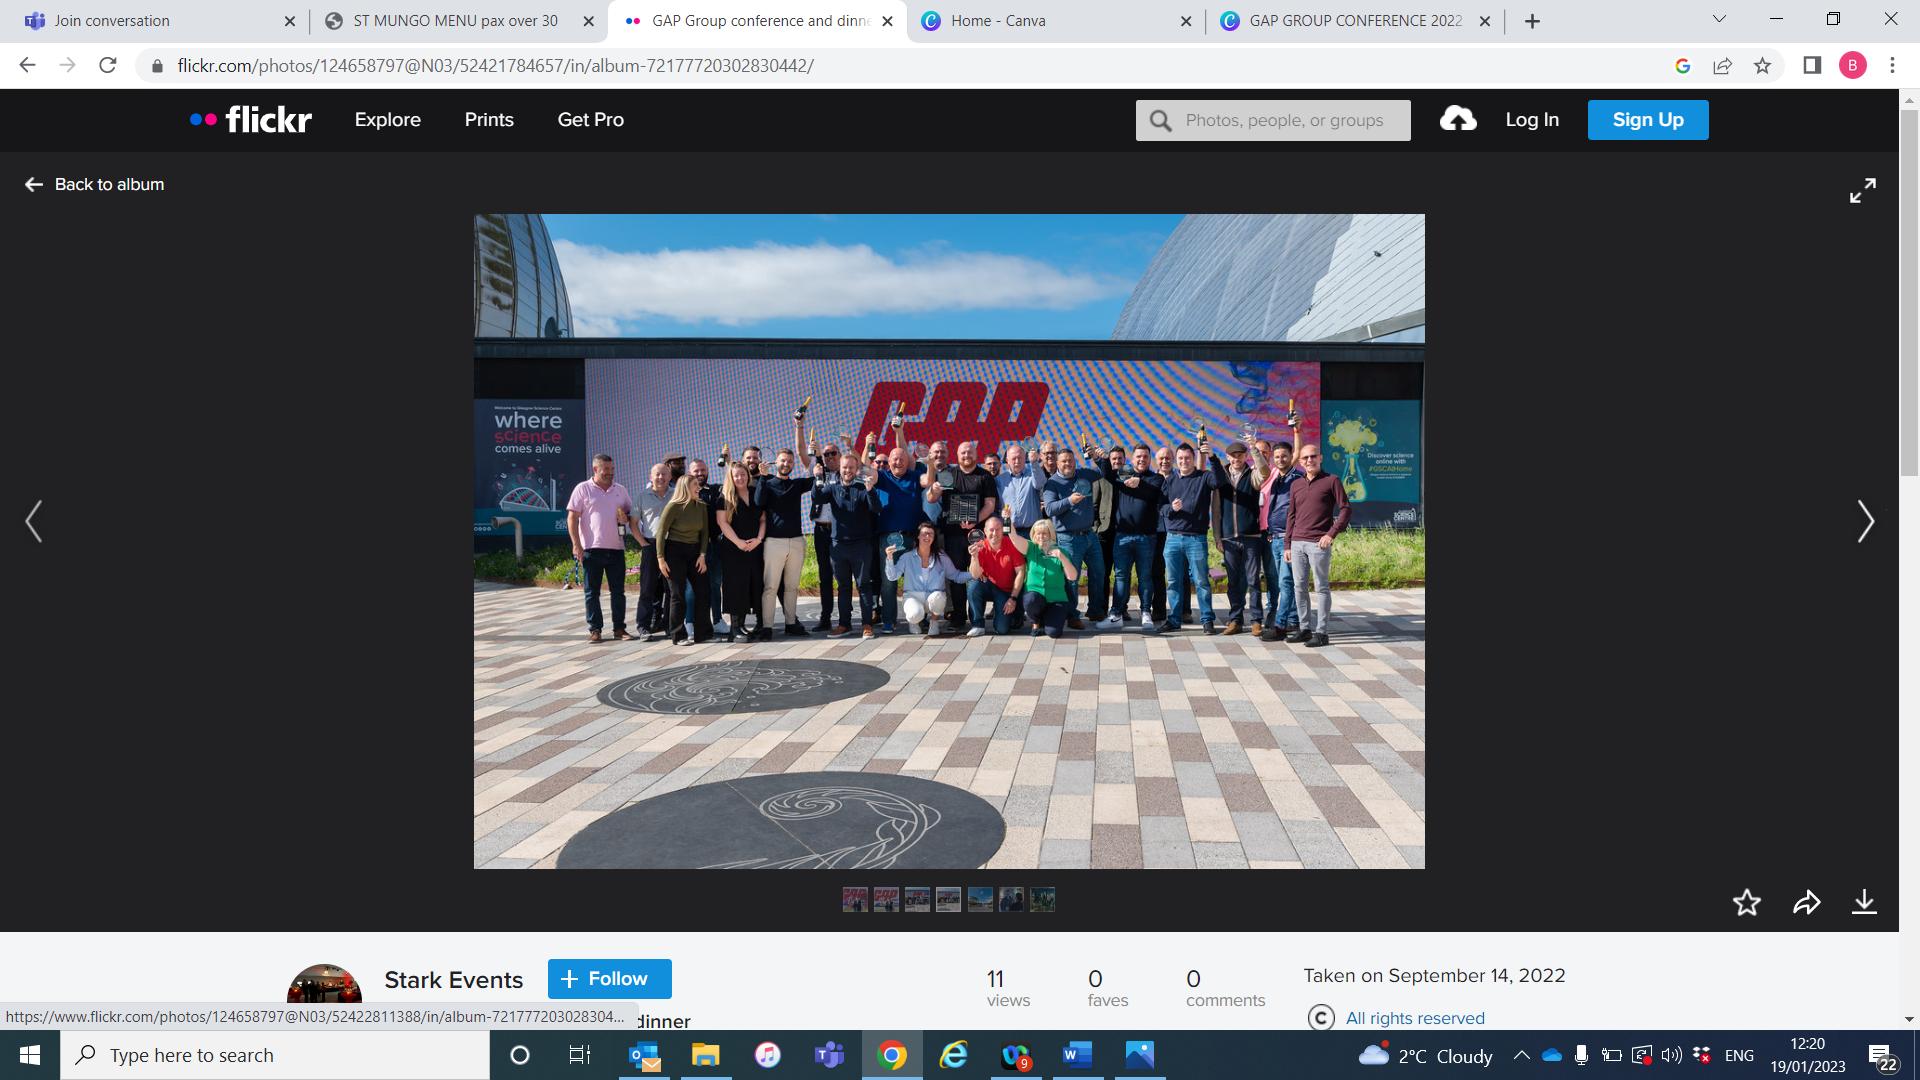Toggle Chrome side panel

1811,66
